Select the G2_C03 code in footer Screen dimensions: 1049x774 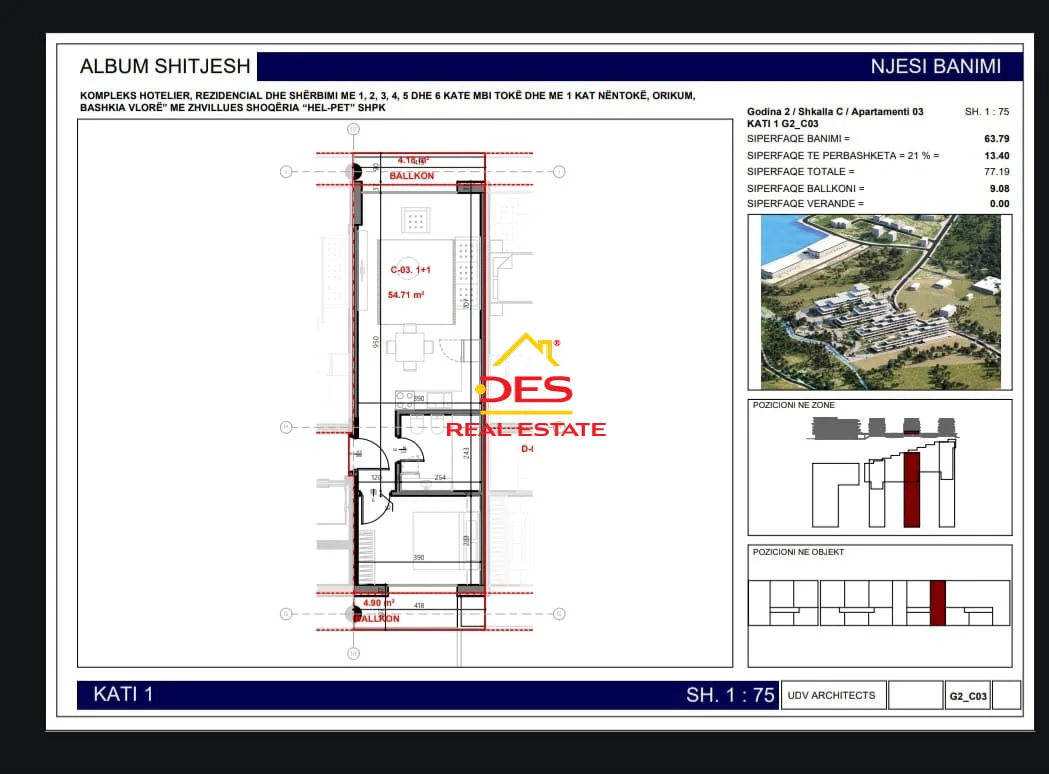pyautogui.click(x=968, y=696)
